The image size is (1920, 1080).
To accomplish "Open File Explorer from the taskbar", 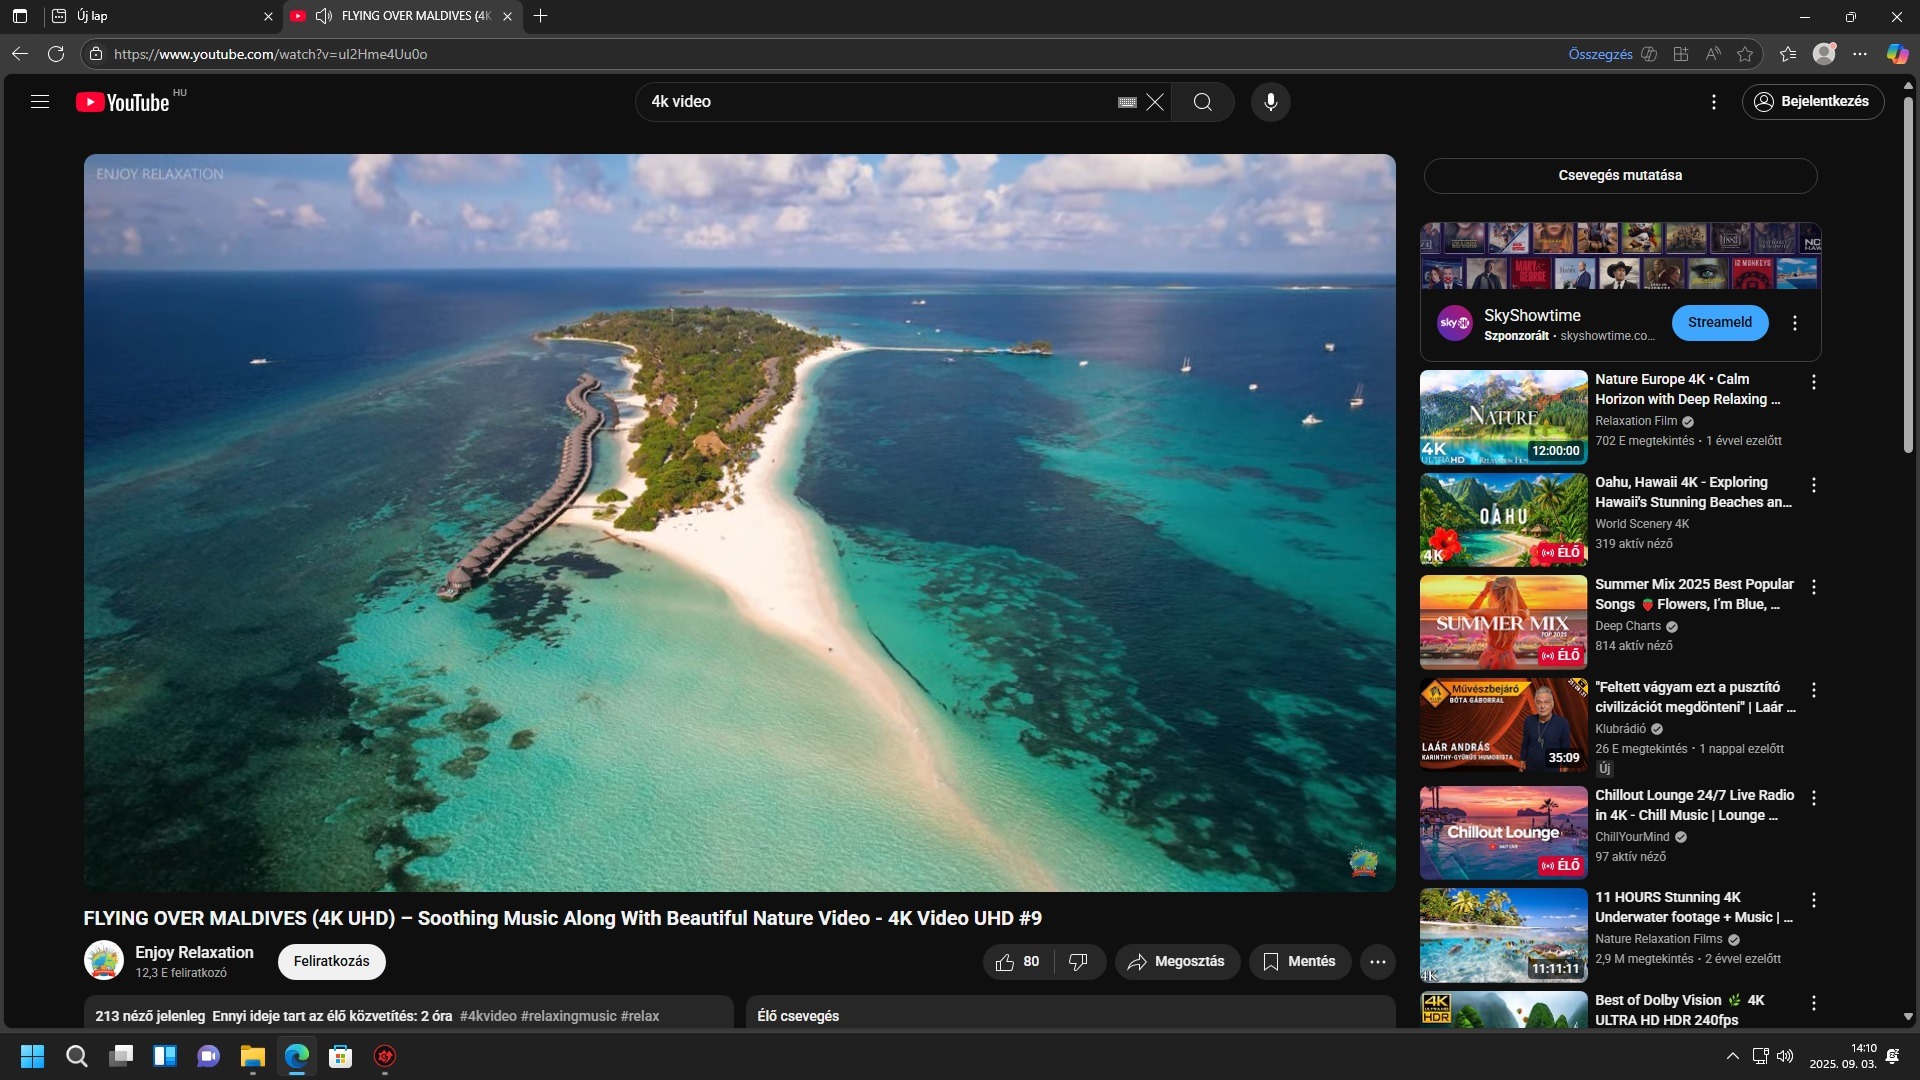I will (252, 1056).
